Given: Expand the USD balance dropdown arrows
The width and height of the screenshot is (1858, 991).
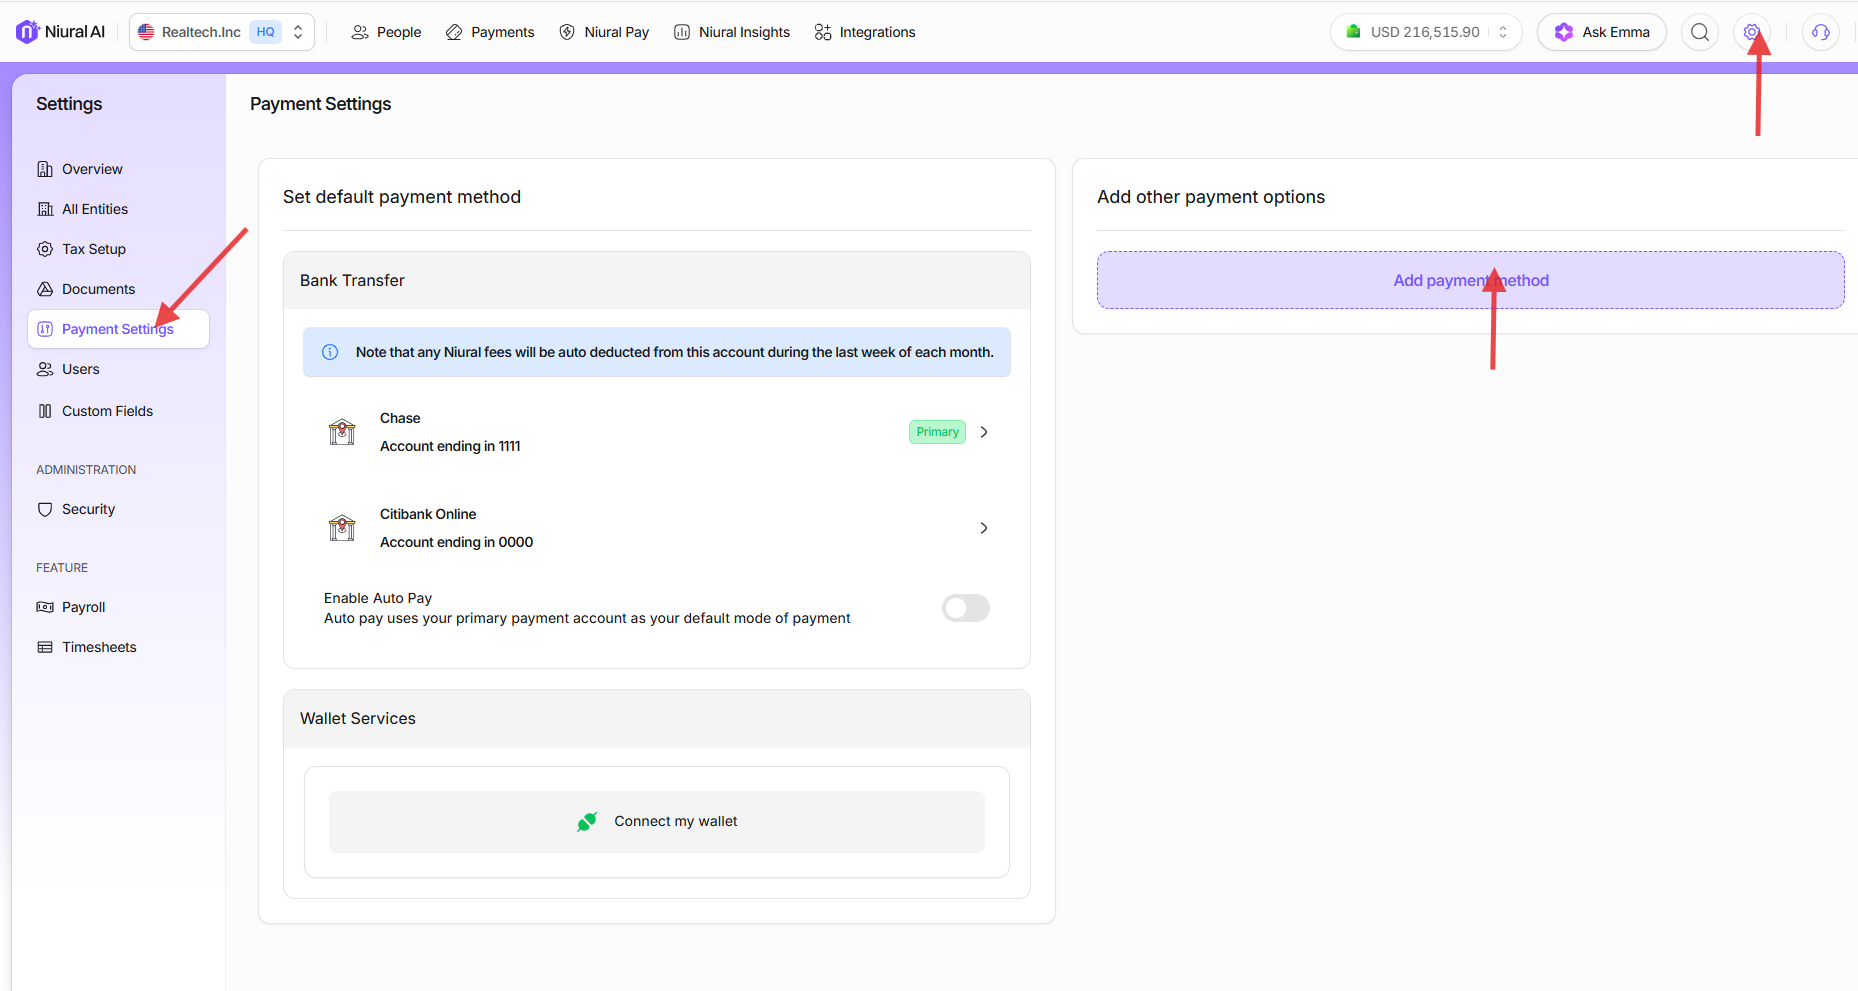Looking at the screenshot, I should [1502, 32].
